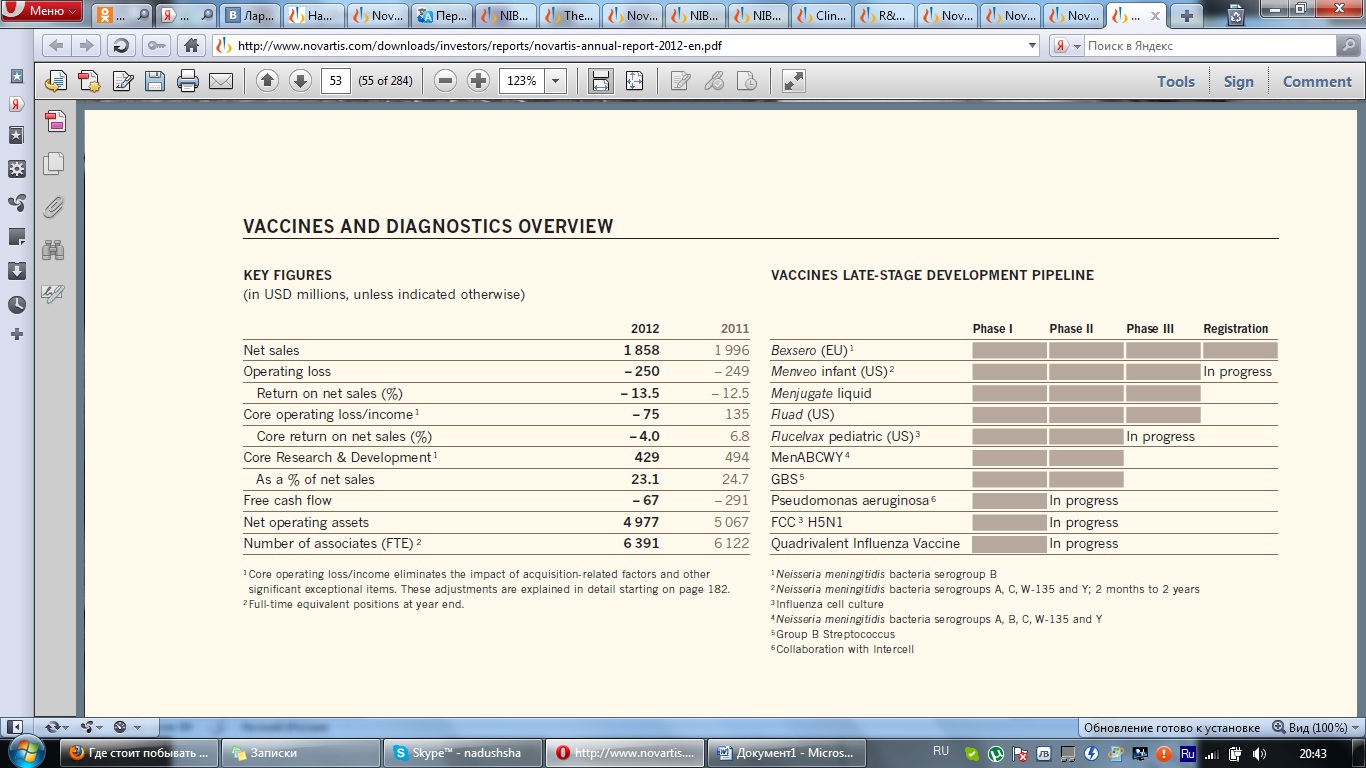Expand the address bar history dropdown
The image size is (1366, 768).
tap(1033, 46)
